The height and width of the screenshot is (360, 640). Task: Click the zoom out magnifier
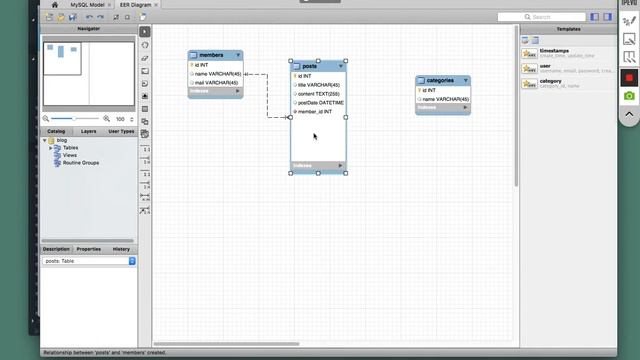[x=46, y=119]
